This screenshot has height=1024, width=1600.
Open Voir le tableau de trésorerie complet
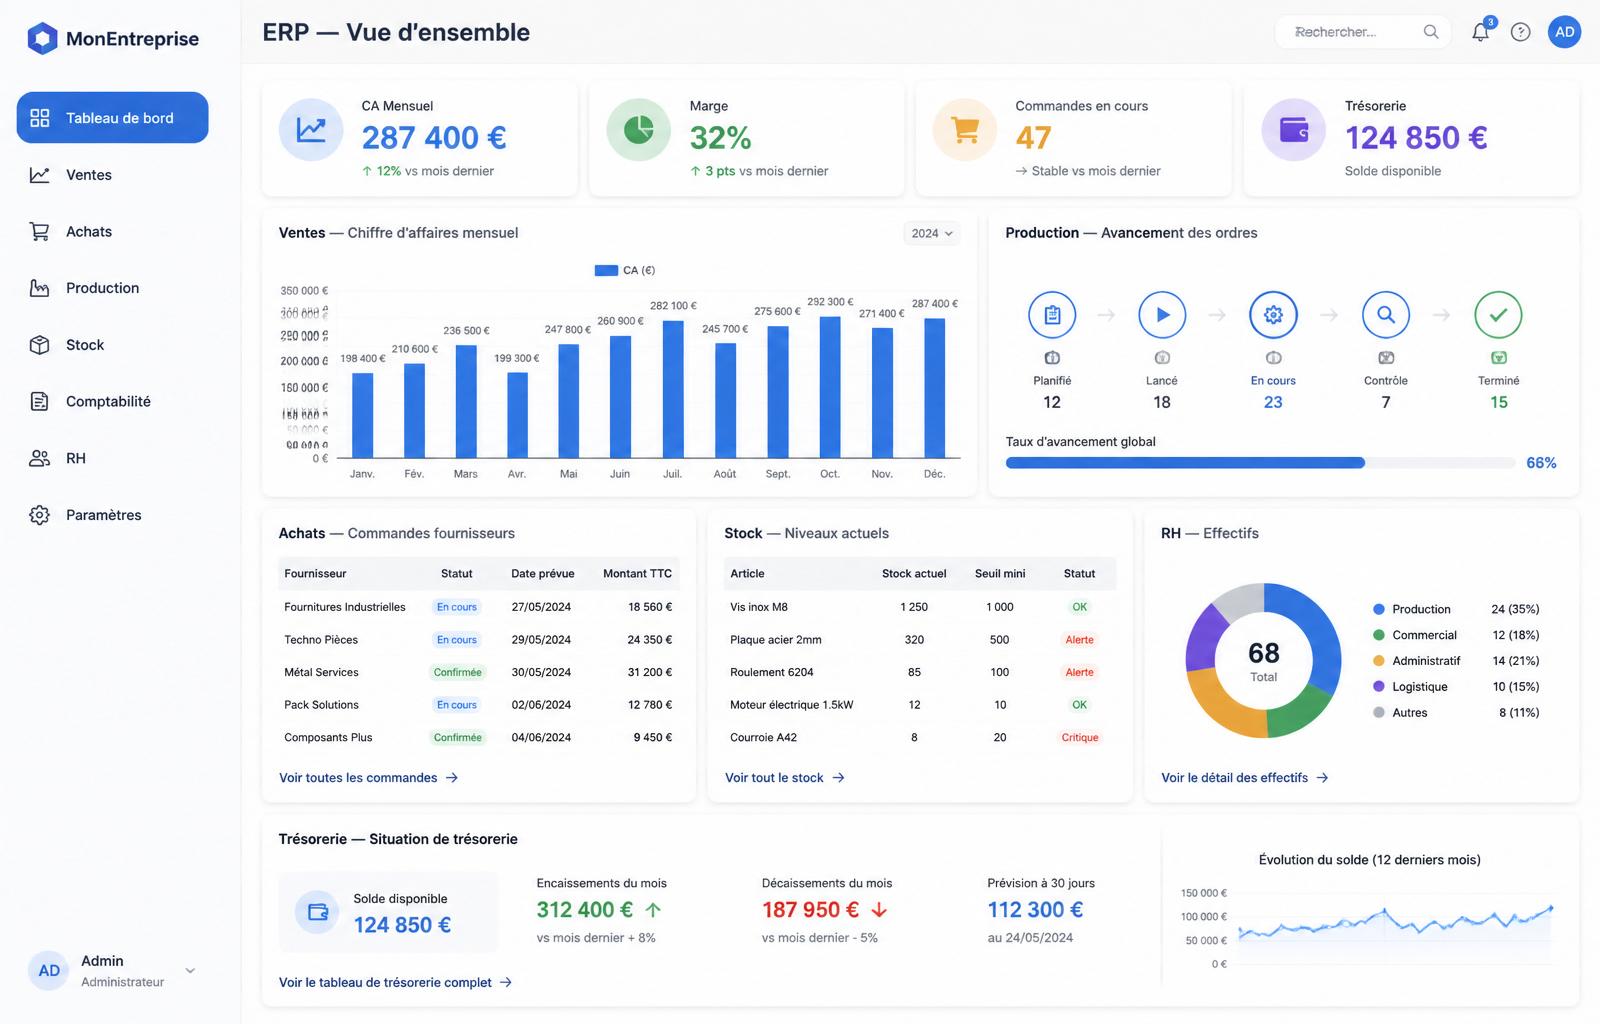[x=396, y=983]
